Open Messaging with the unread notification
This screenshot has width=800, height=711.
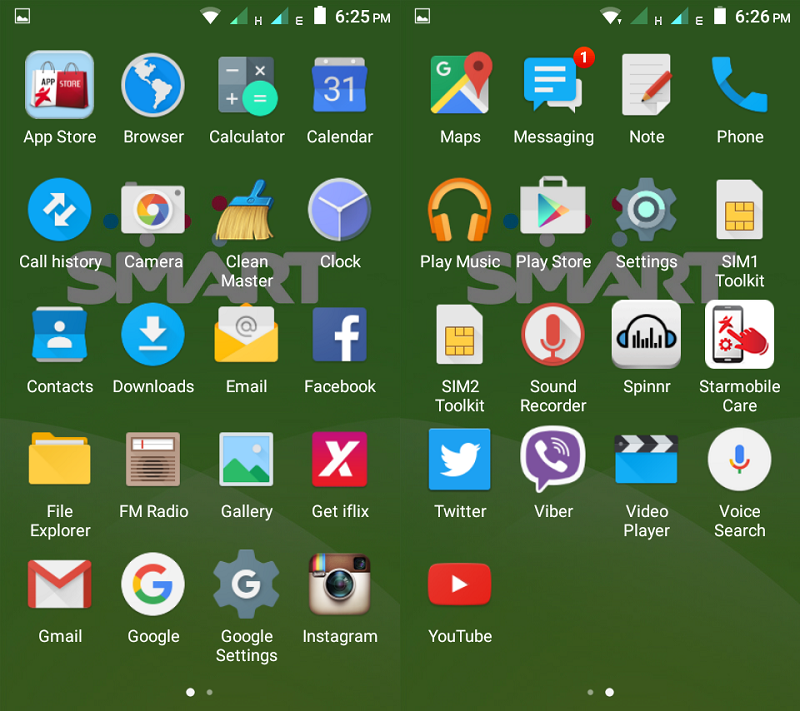click(553, 85)
